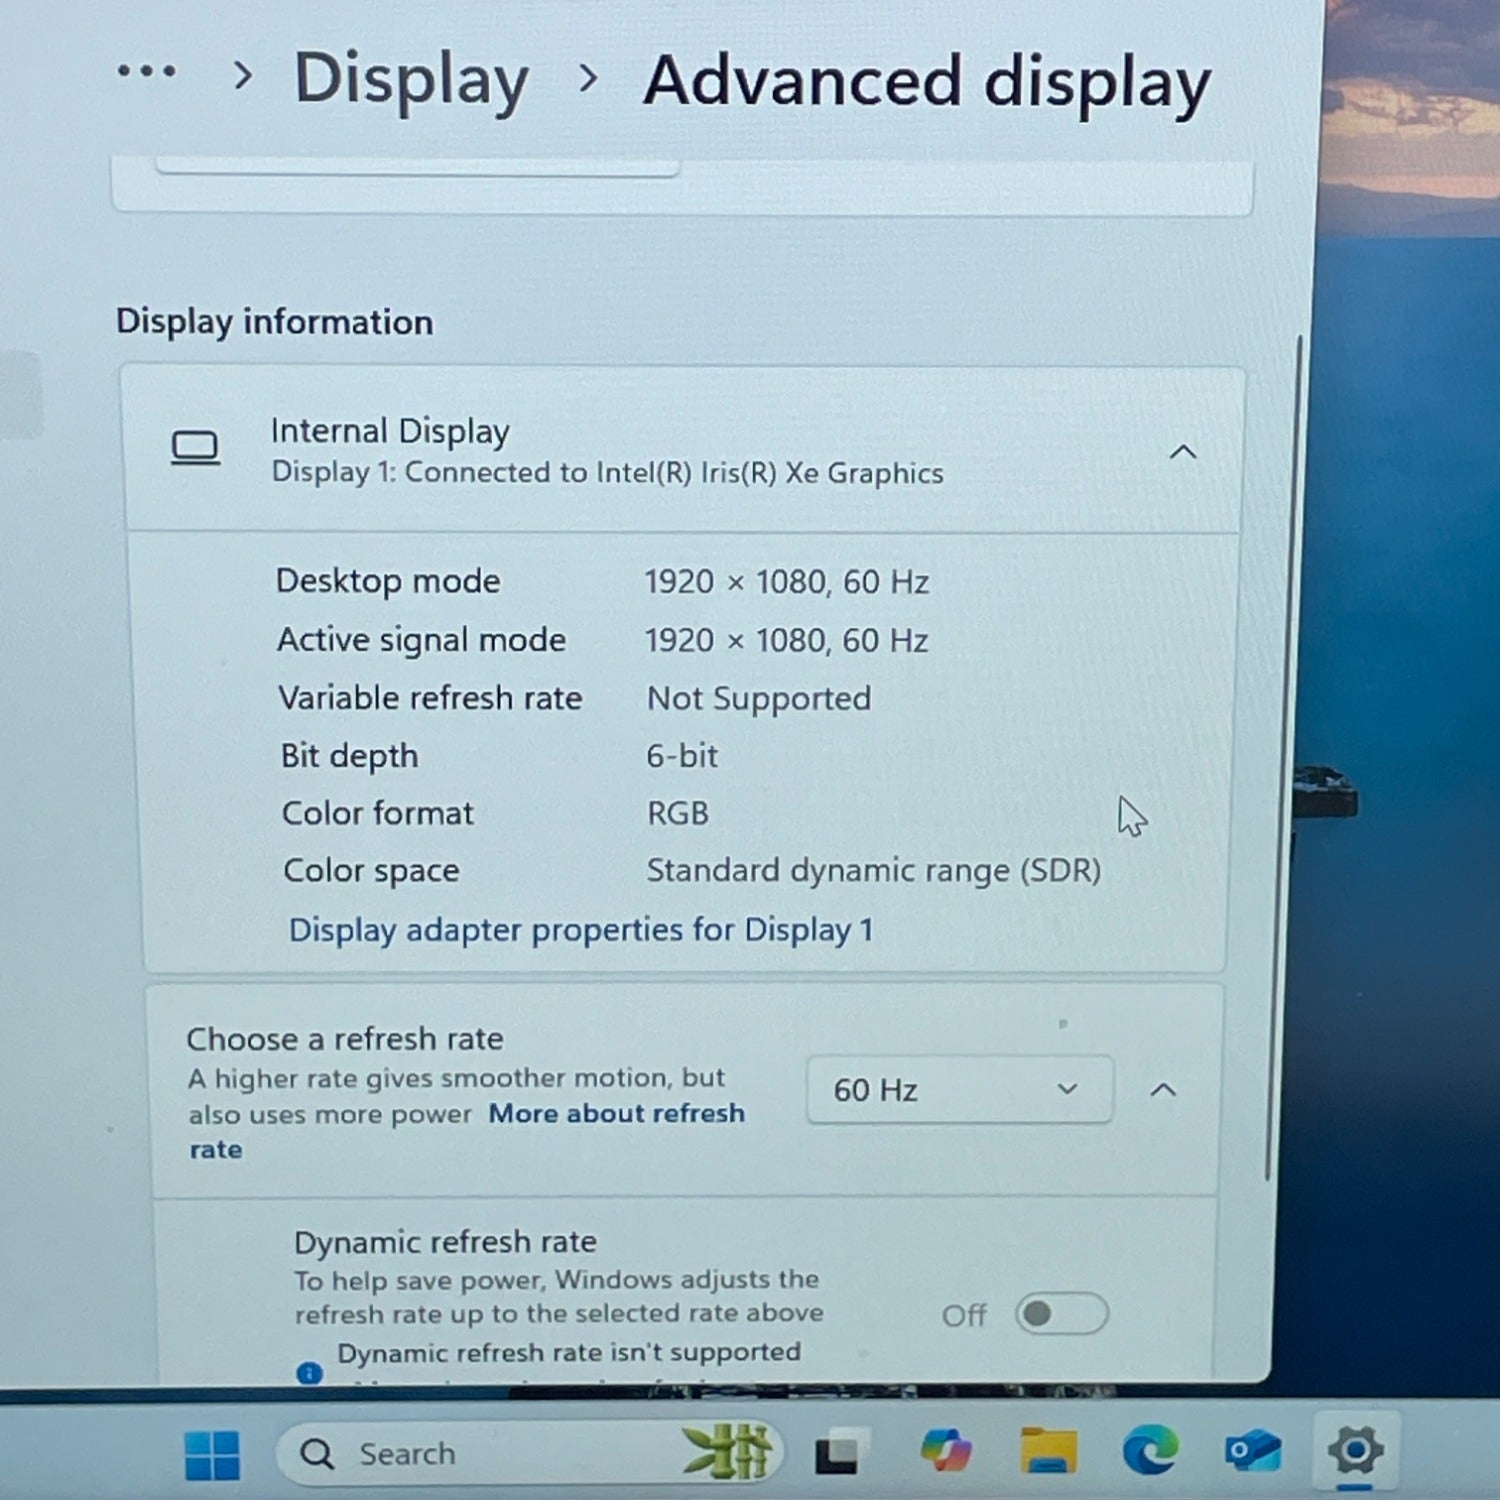This screenshot has height=1500, width=1500.
Task: Launch Microsoft Edge browser
Action: click(1150, 1450)
